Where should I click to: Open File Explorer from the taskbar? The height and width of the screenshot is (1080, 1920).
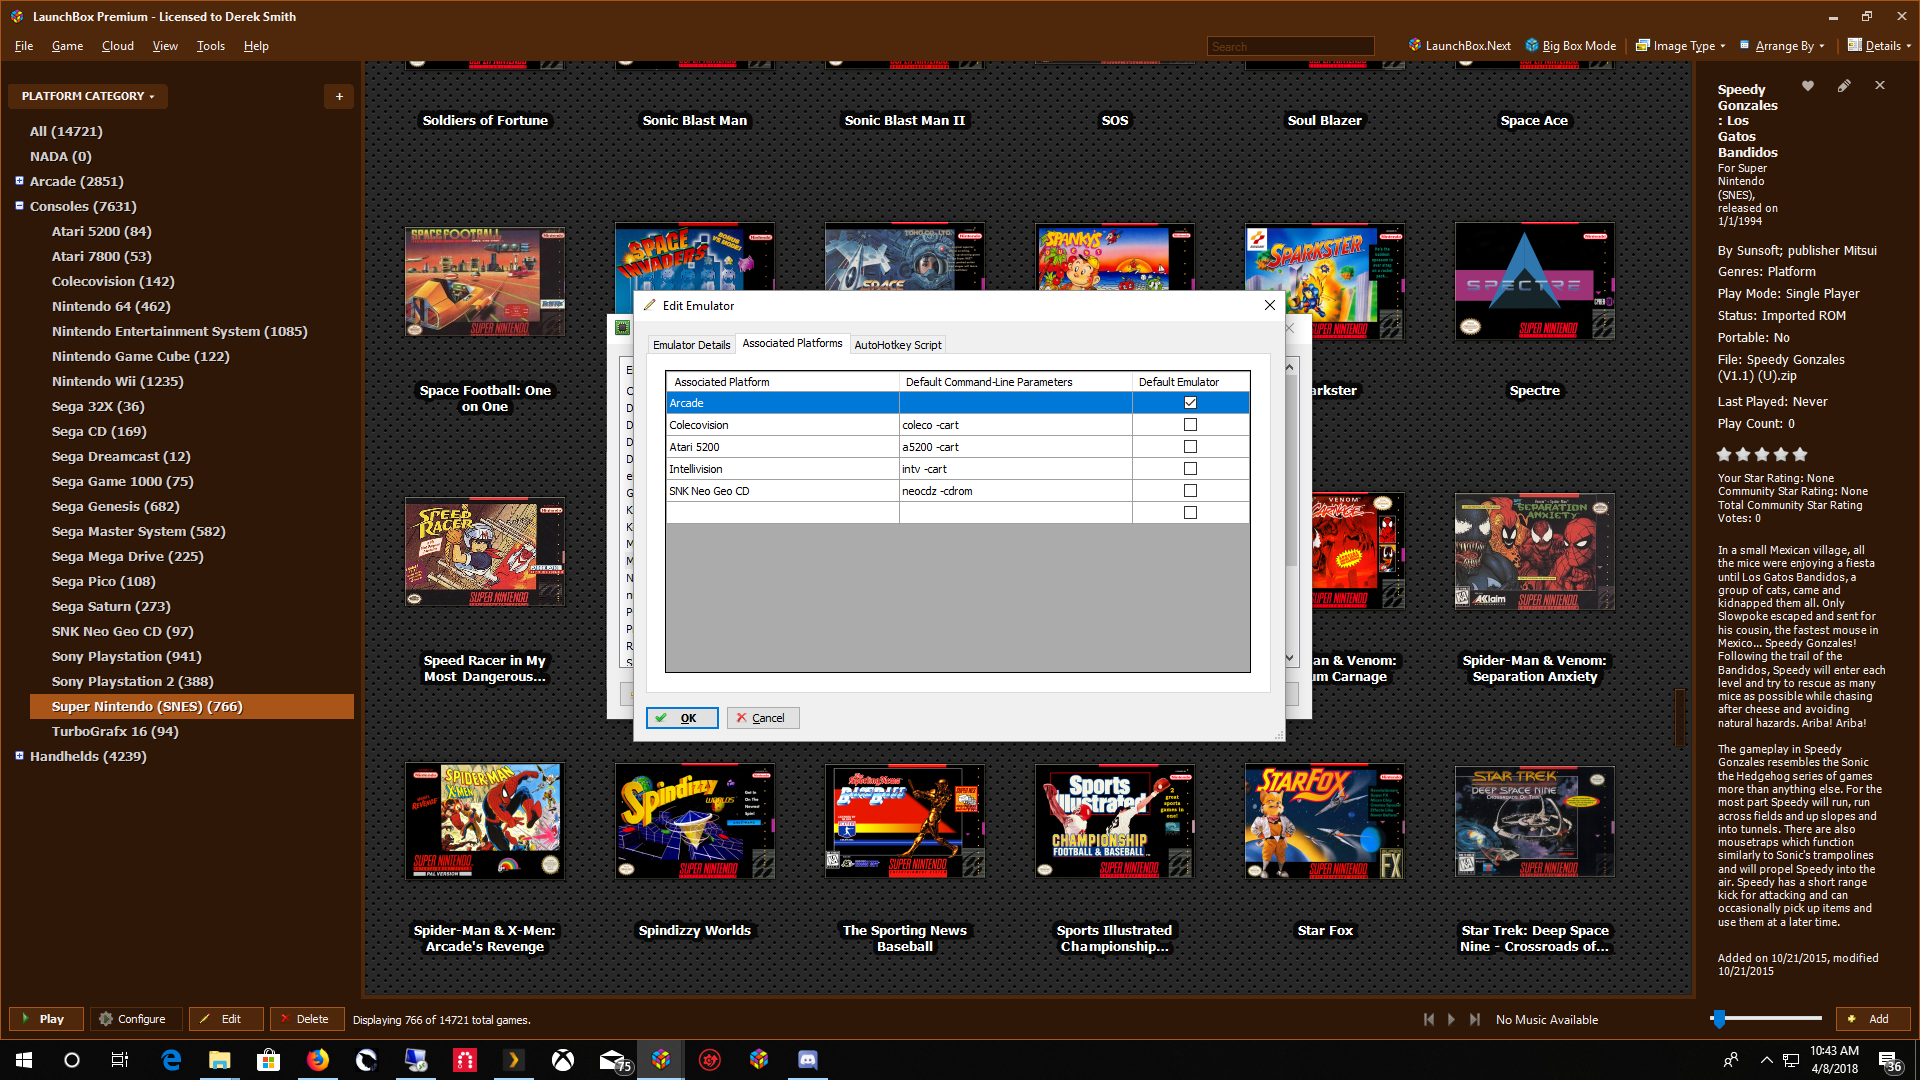click(x=220, y=1060)
